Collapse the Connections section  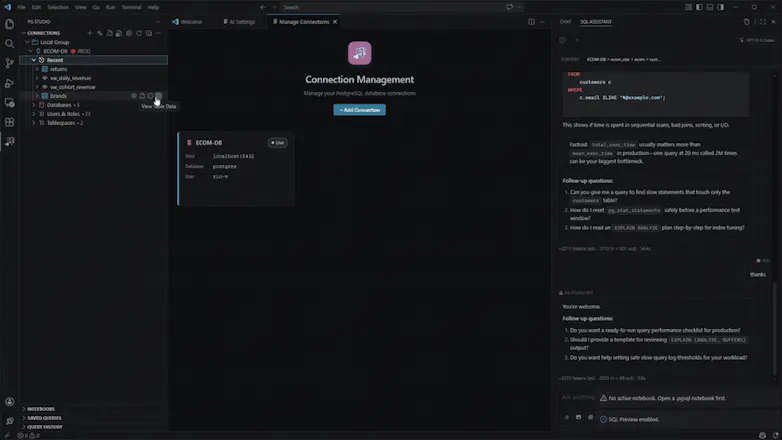tap(23, 33)
